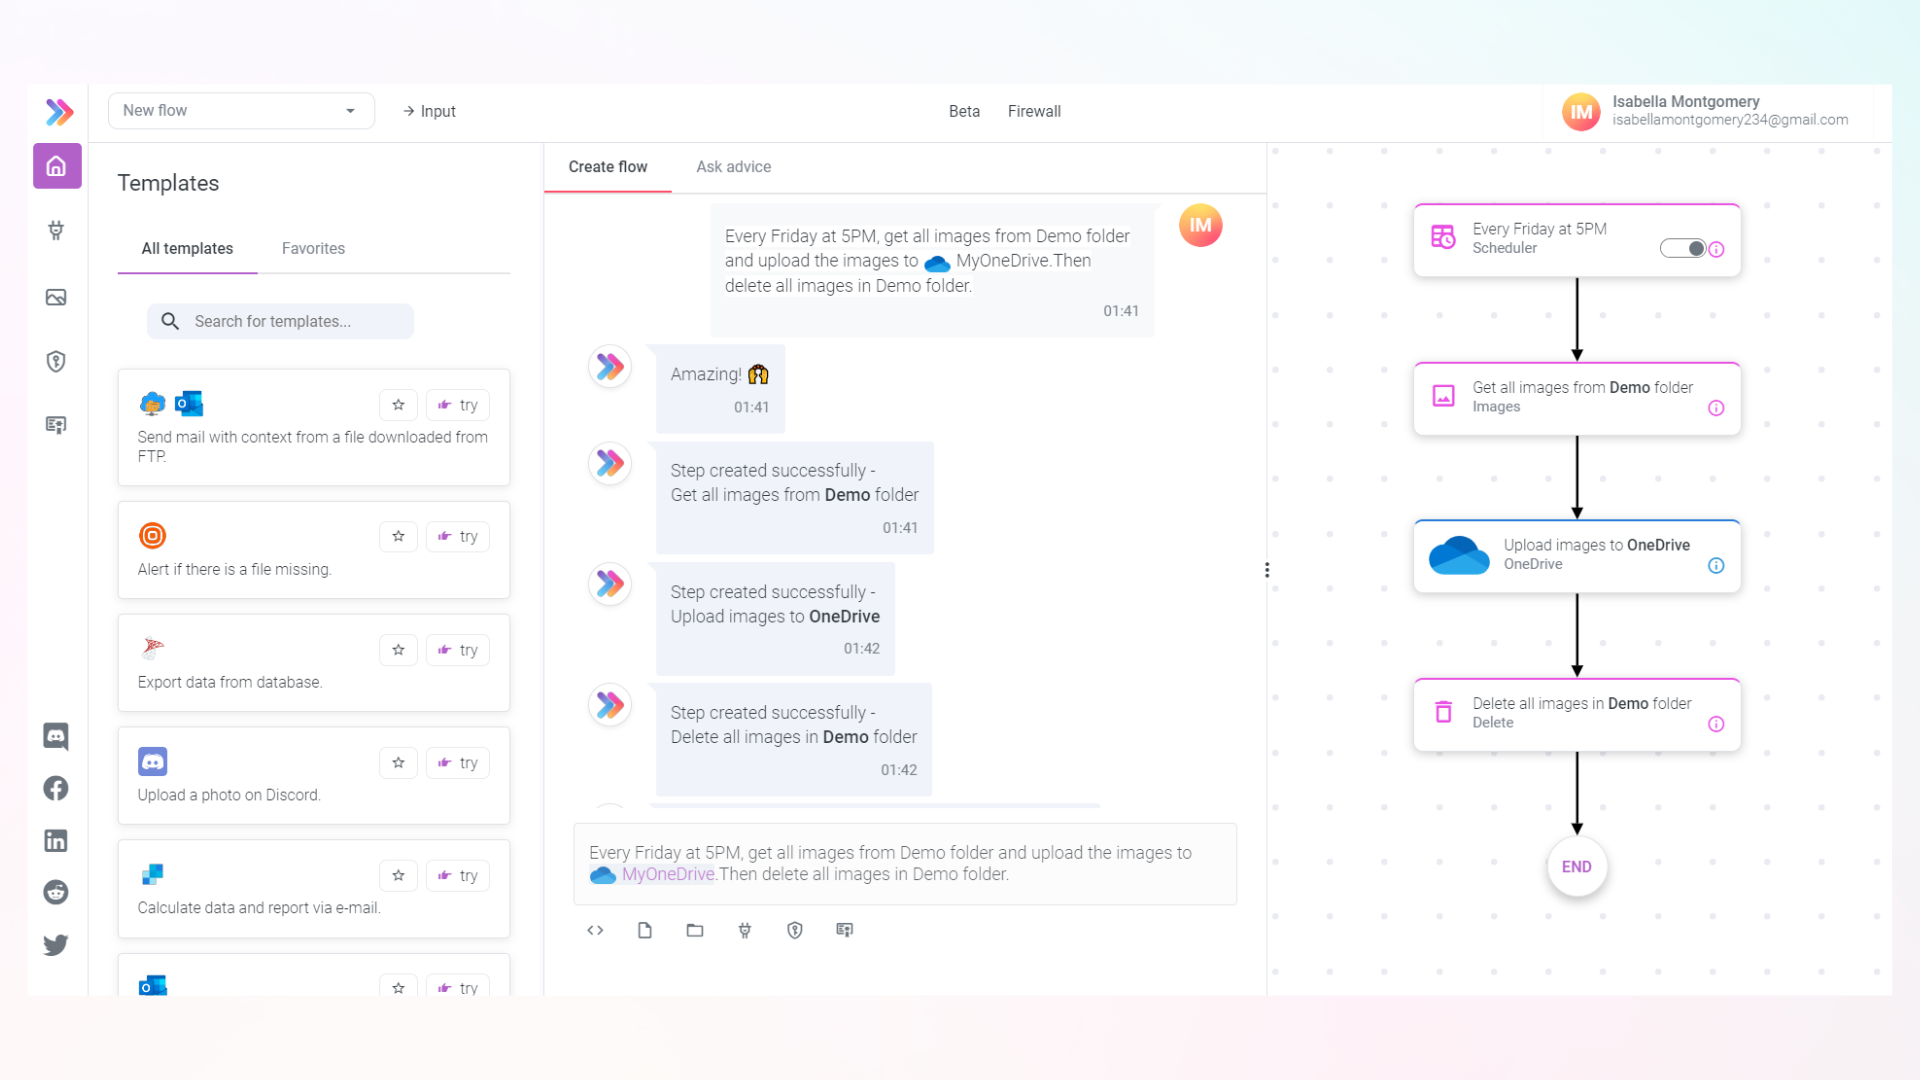
Task: Open the Beta menu item
Action: click(964, 112)
